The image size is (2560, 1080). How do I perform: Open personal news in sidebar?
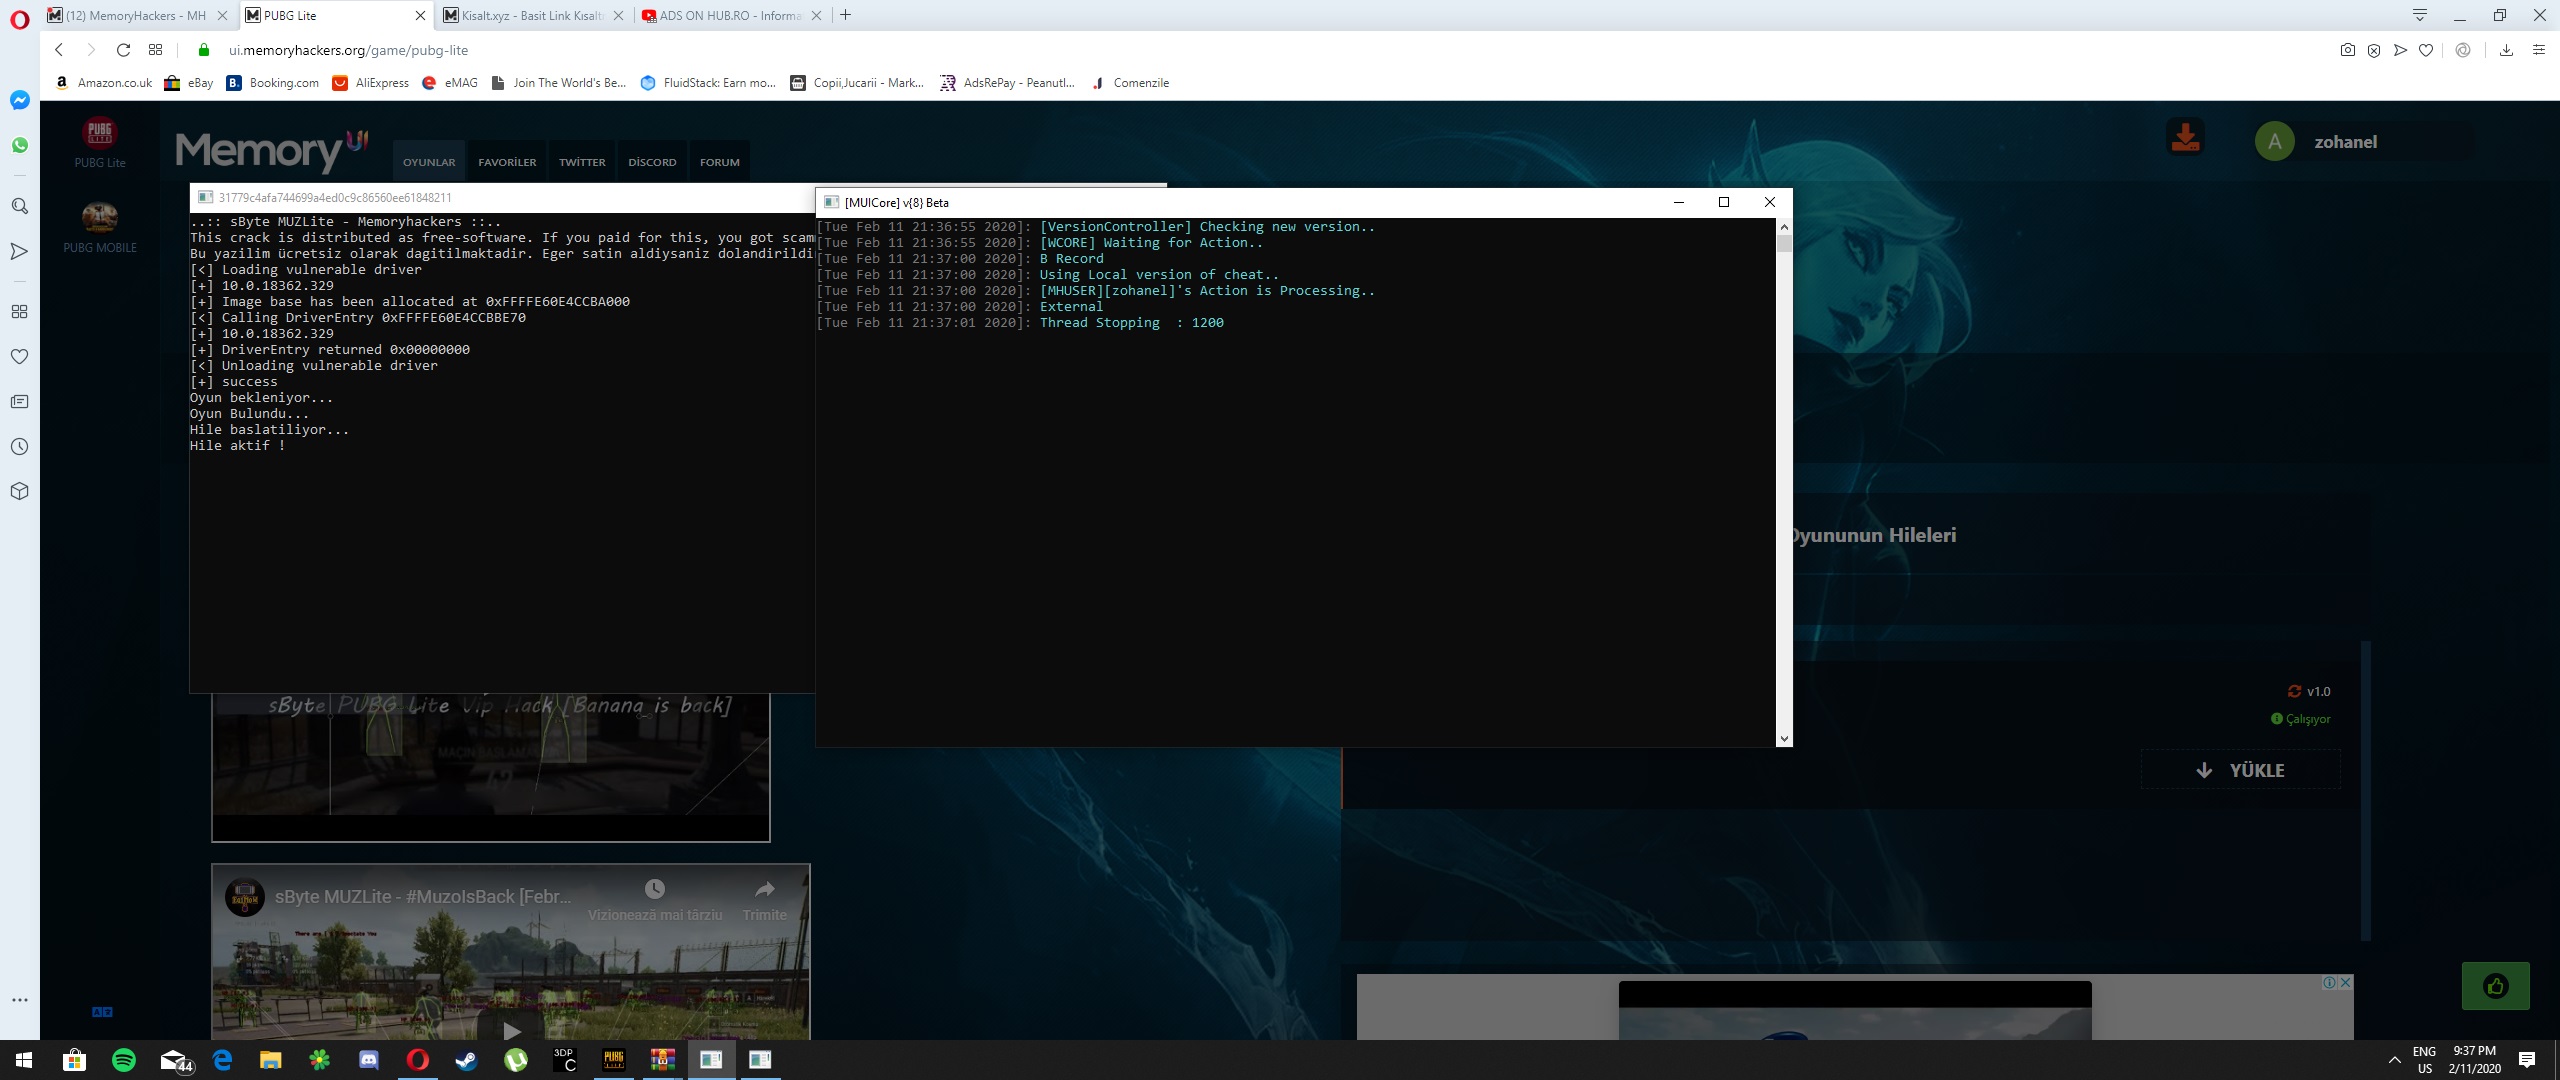(x=19, y=401)
